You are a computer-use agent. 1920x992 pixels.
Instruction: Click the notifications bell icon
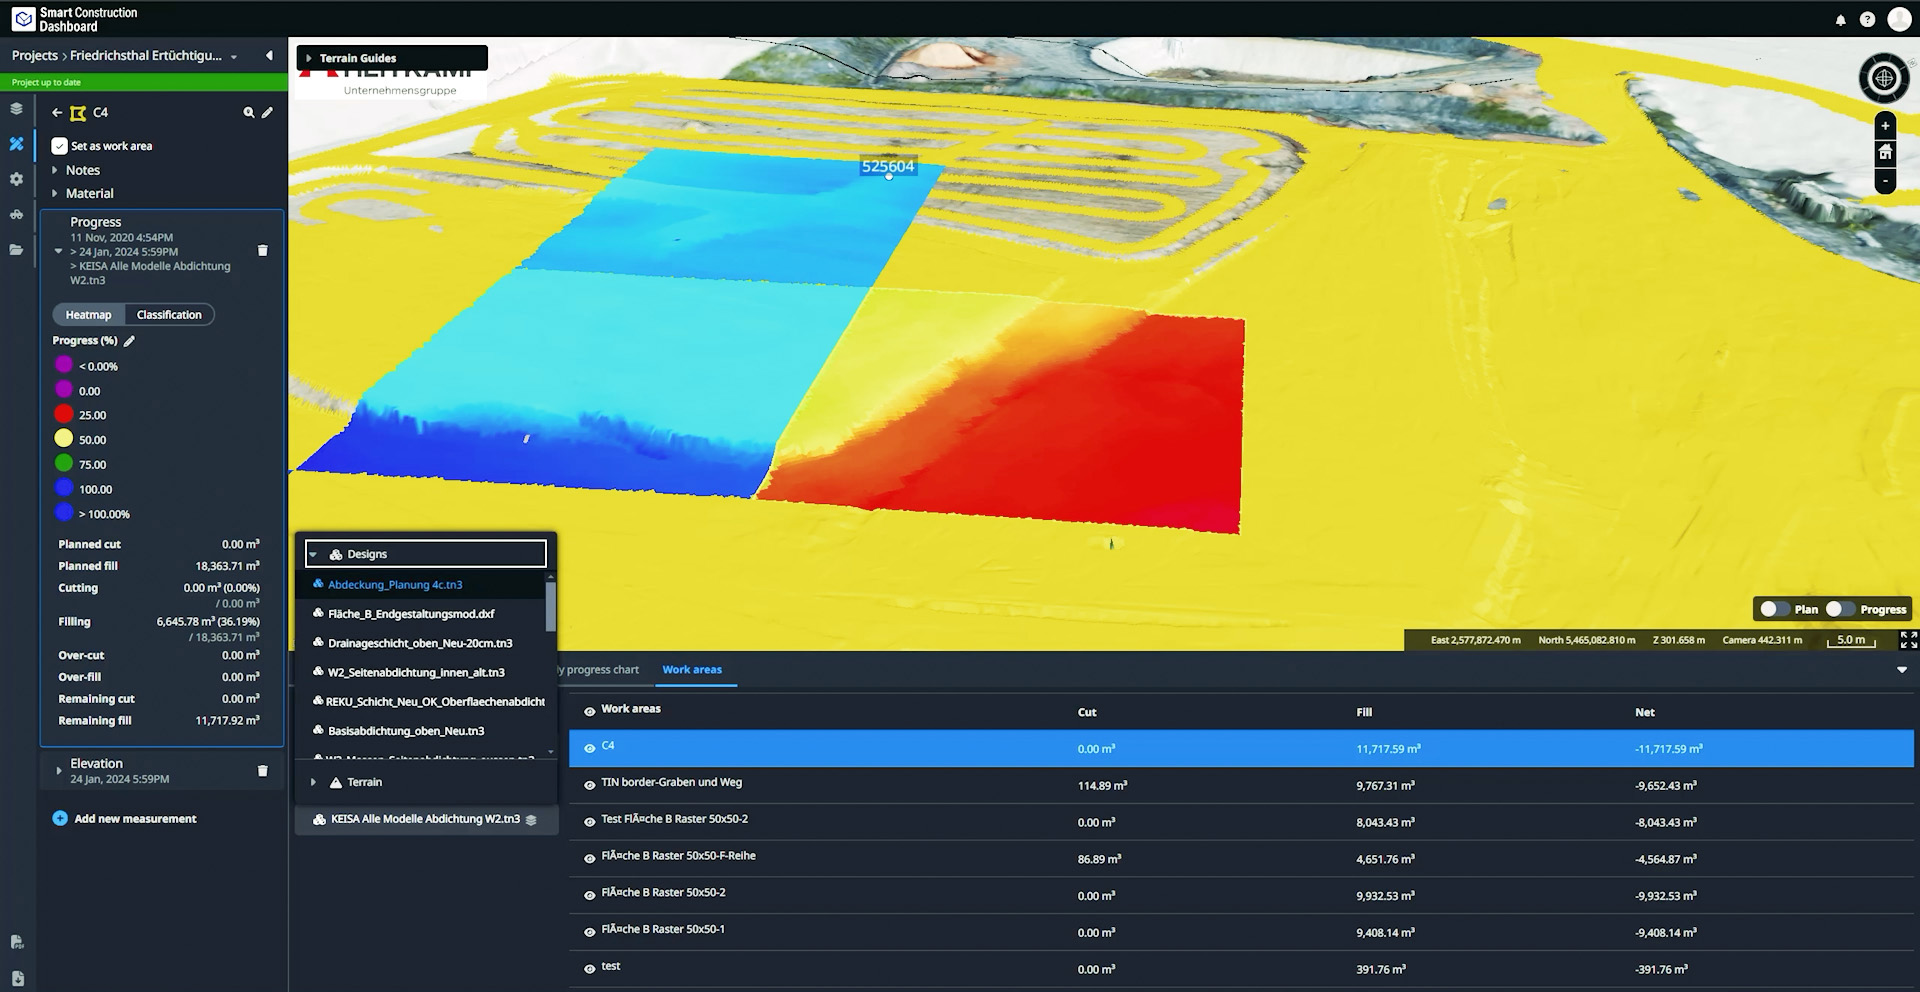coord(1840,20)
